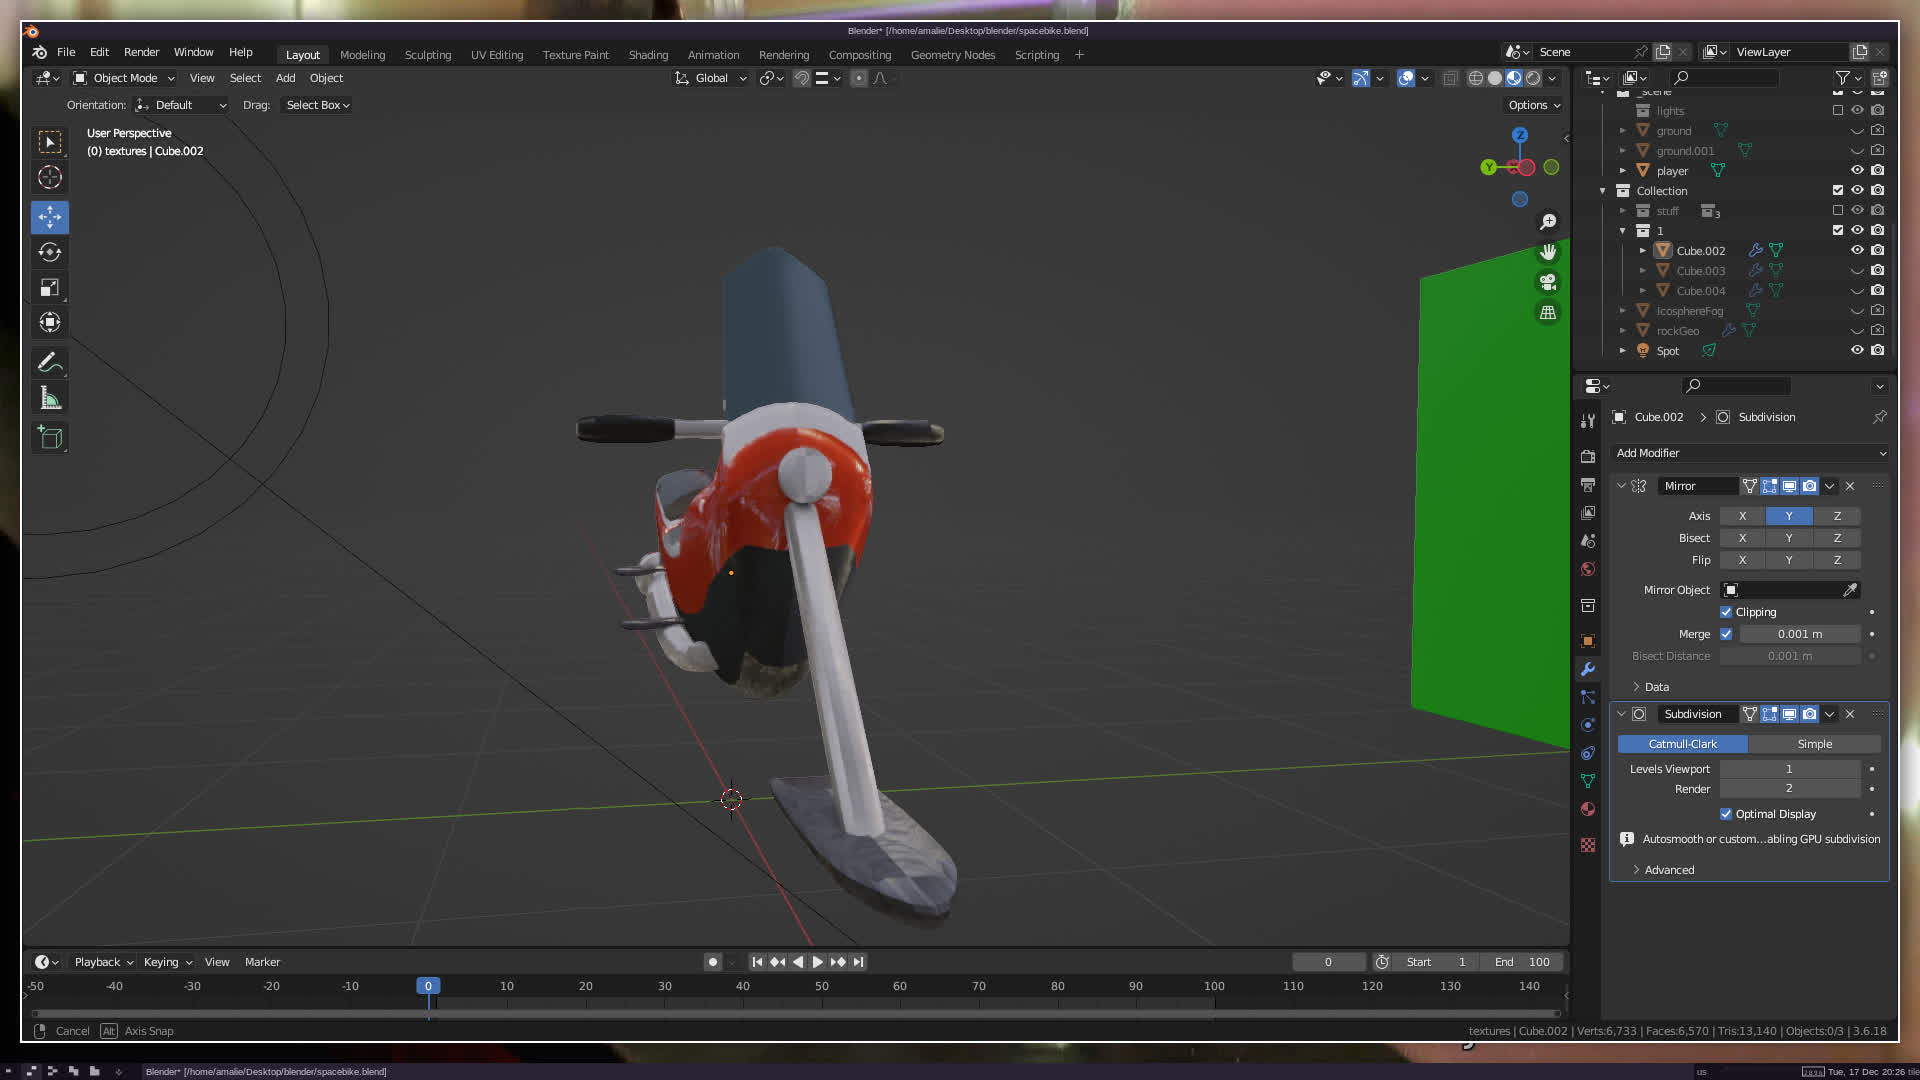Viewport: 1920px width, 1080px height.
Task: Toggle camera view in viewport
Action: (x=1548, y=282)
